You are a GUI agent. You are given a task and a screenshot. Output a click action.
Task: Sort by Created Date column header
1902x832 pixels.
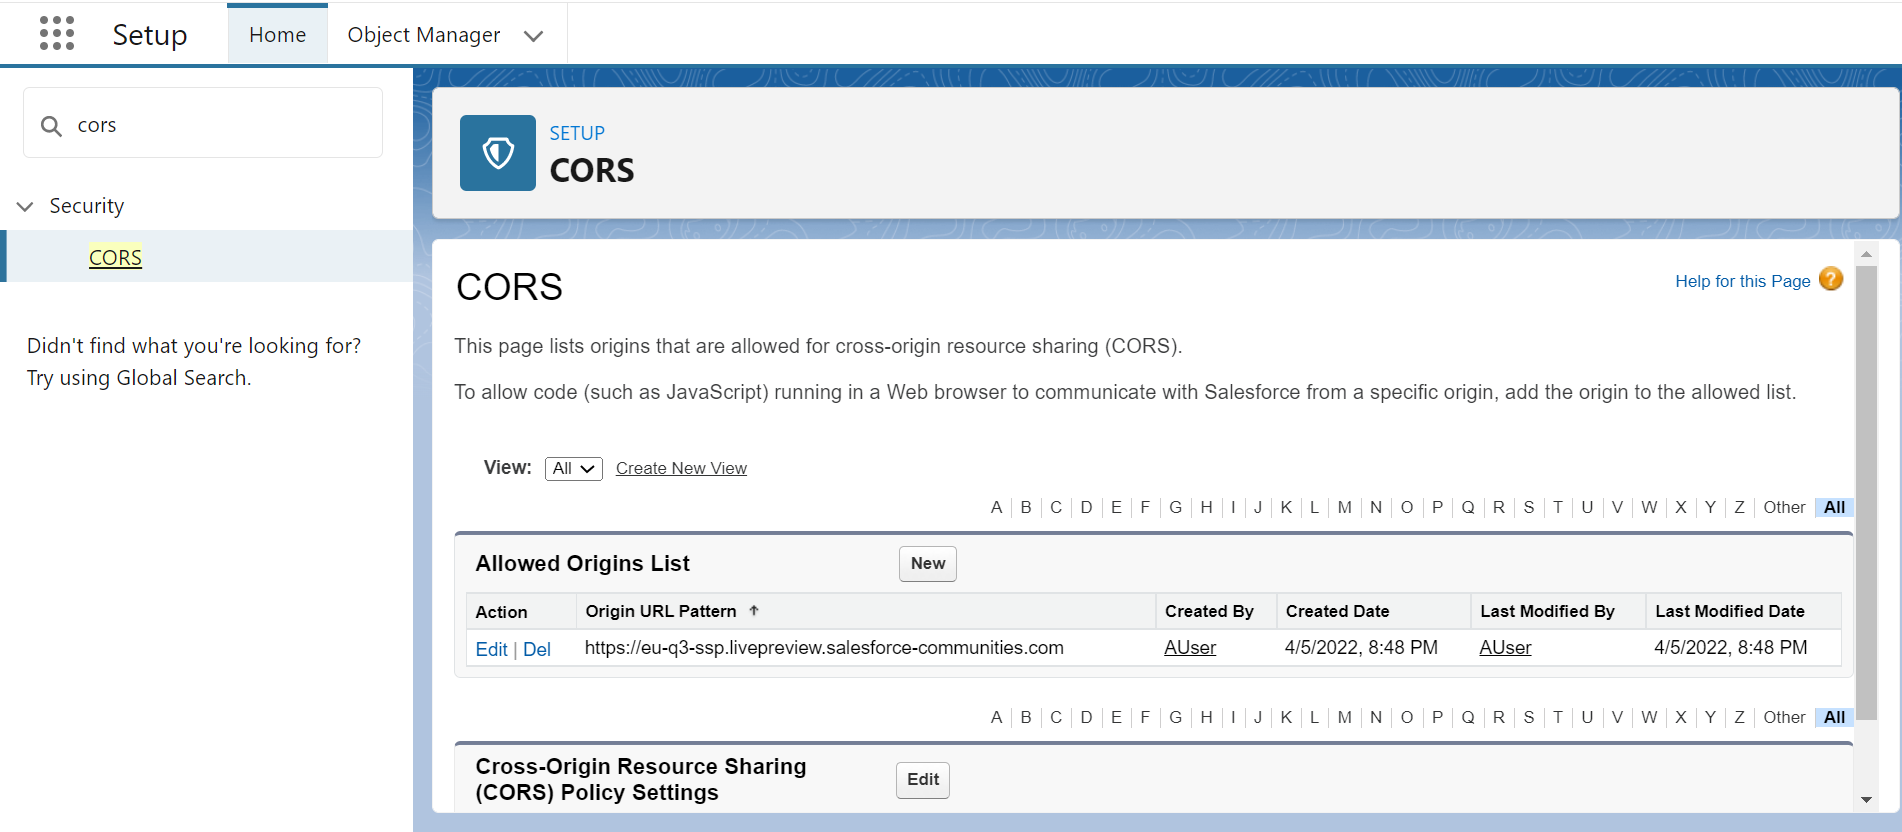1337,611
